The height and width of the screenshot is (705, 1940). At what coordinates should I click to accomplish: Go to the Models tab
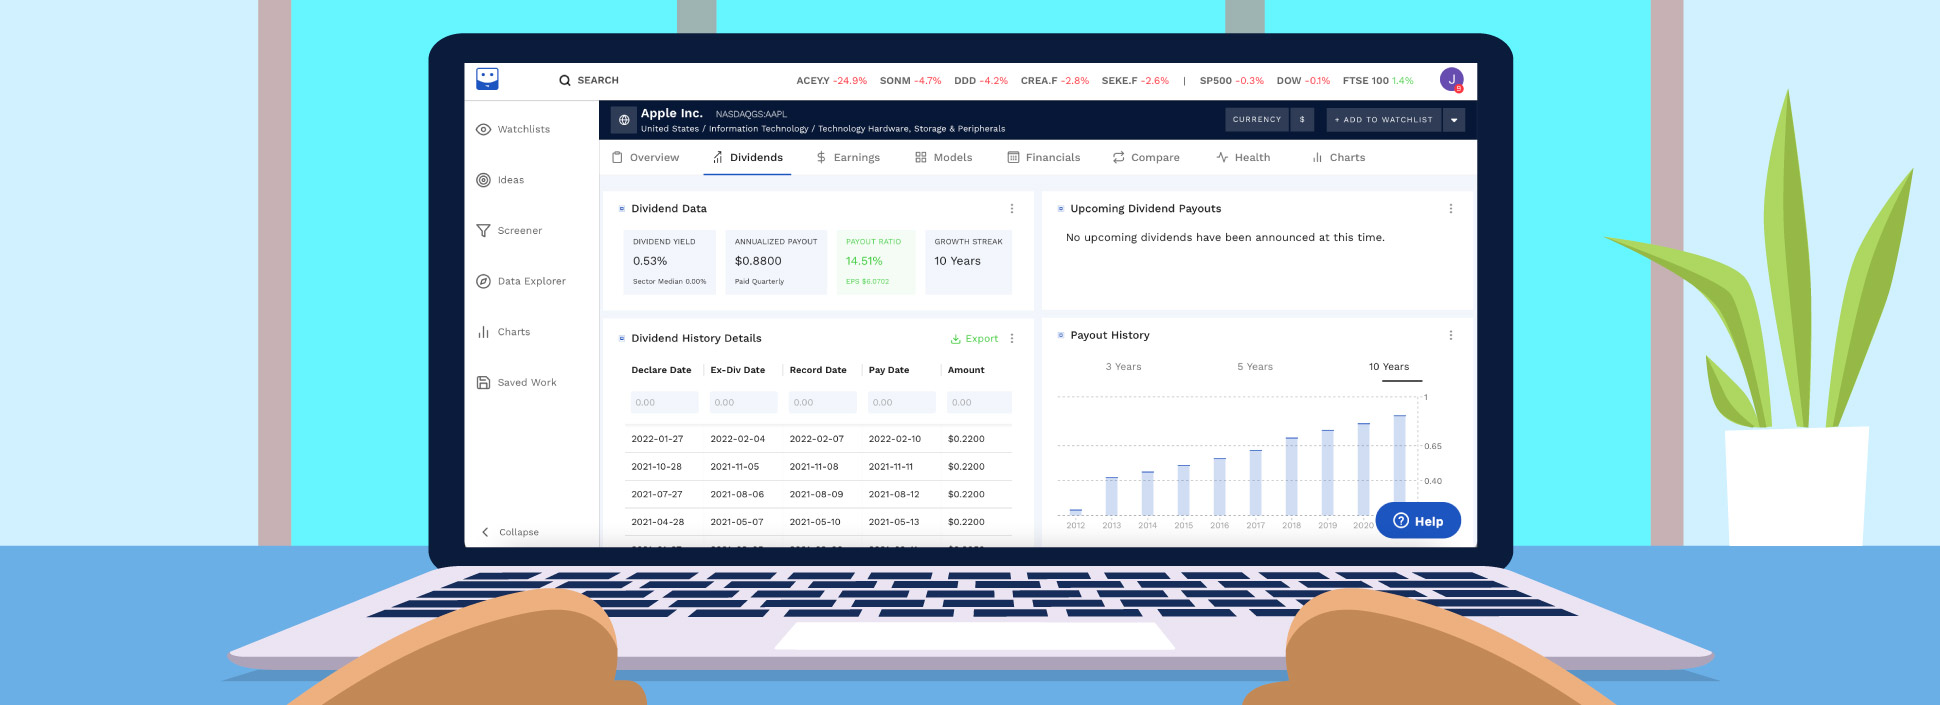(x=943, y=157)
